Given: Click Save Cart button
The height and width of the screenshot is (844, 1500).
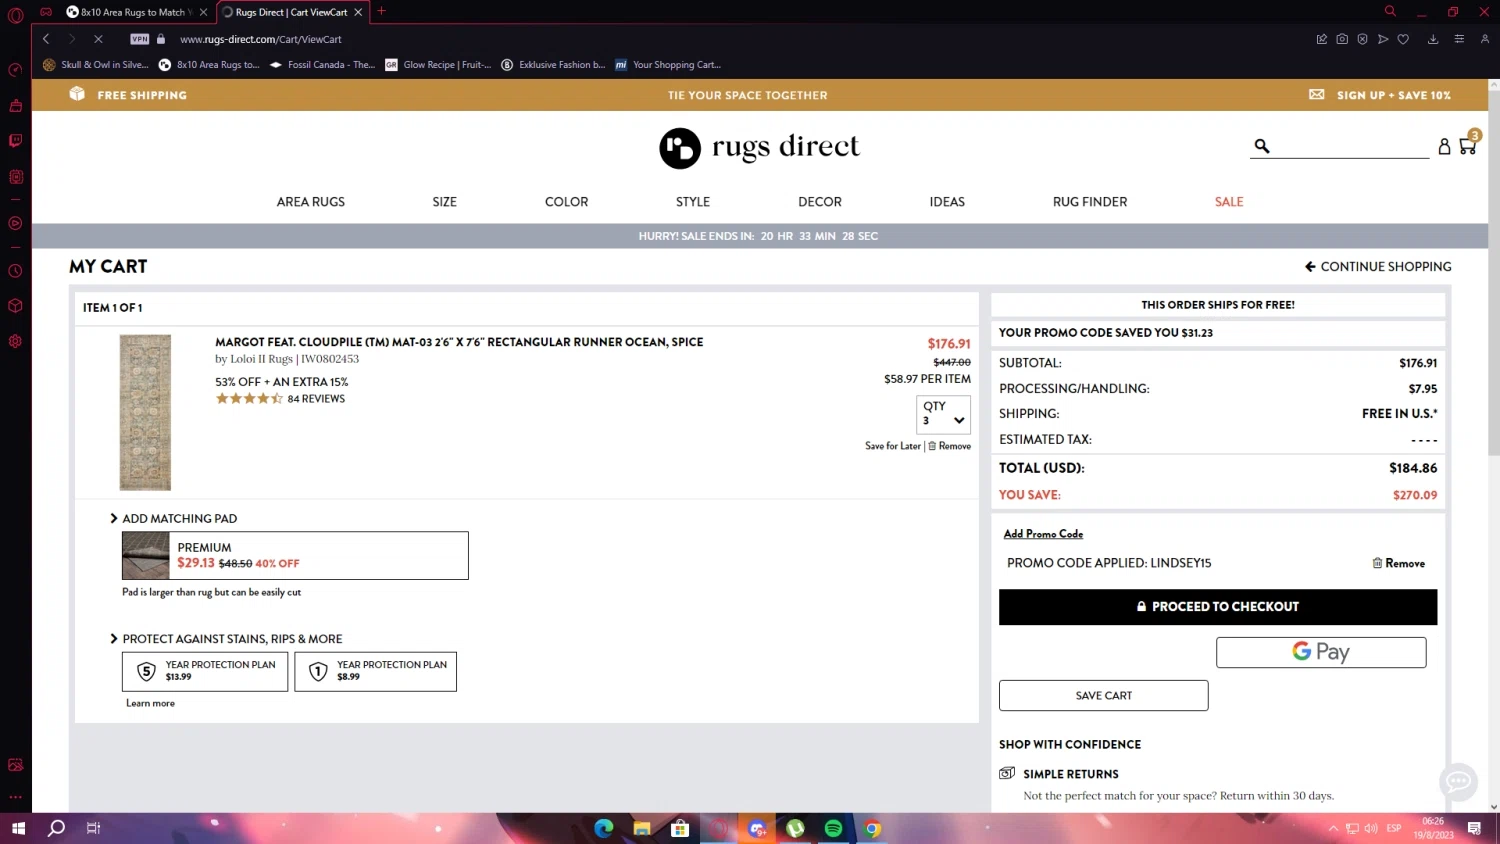Looking at the screenshot, I should (x=1104, y=696).
